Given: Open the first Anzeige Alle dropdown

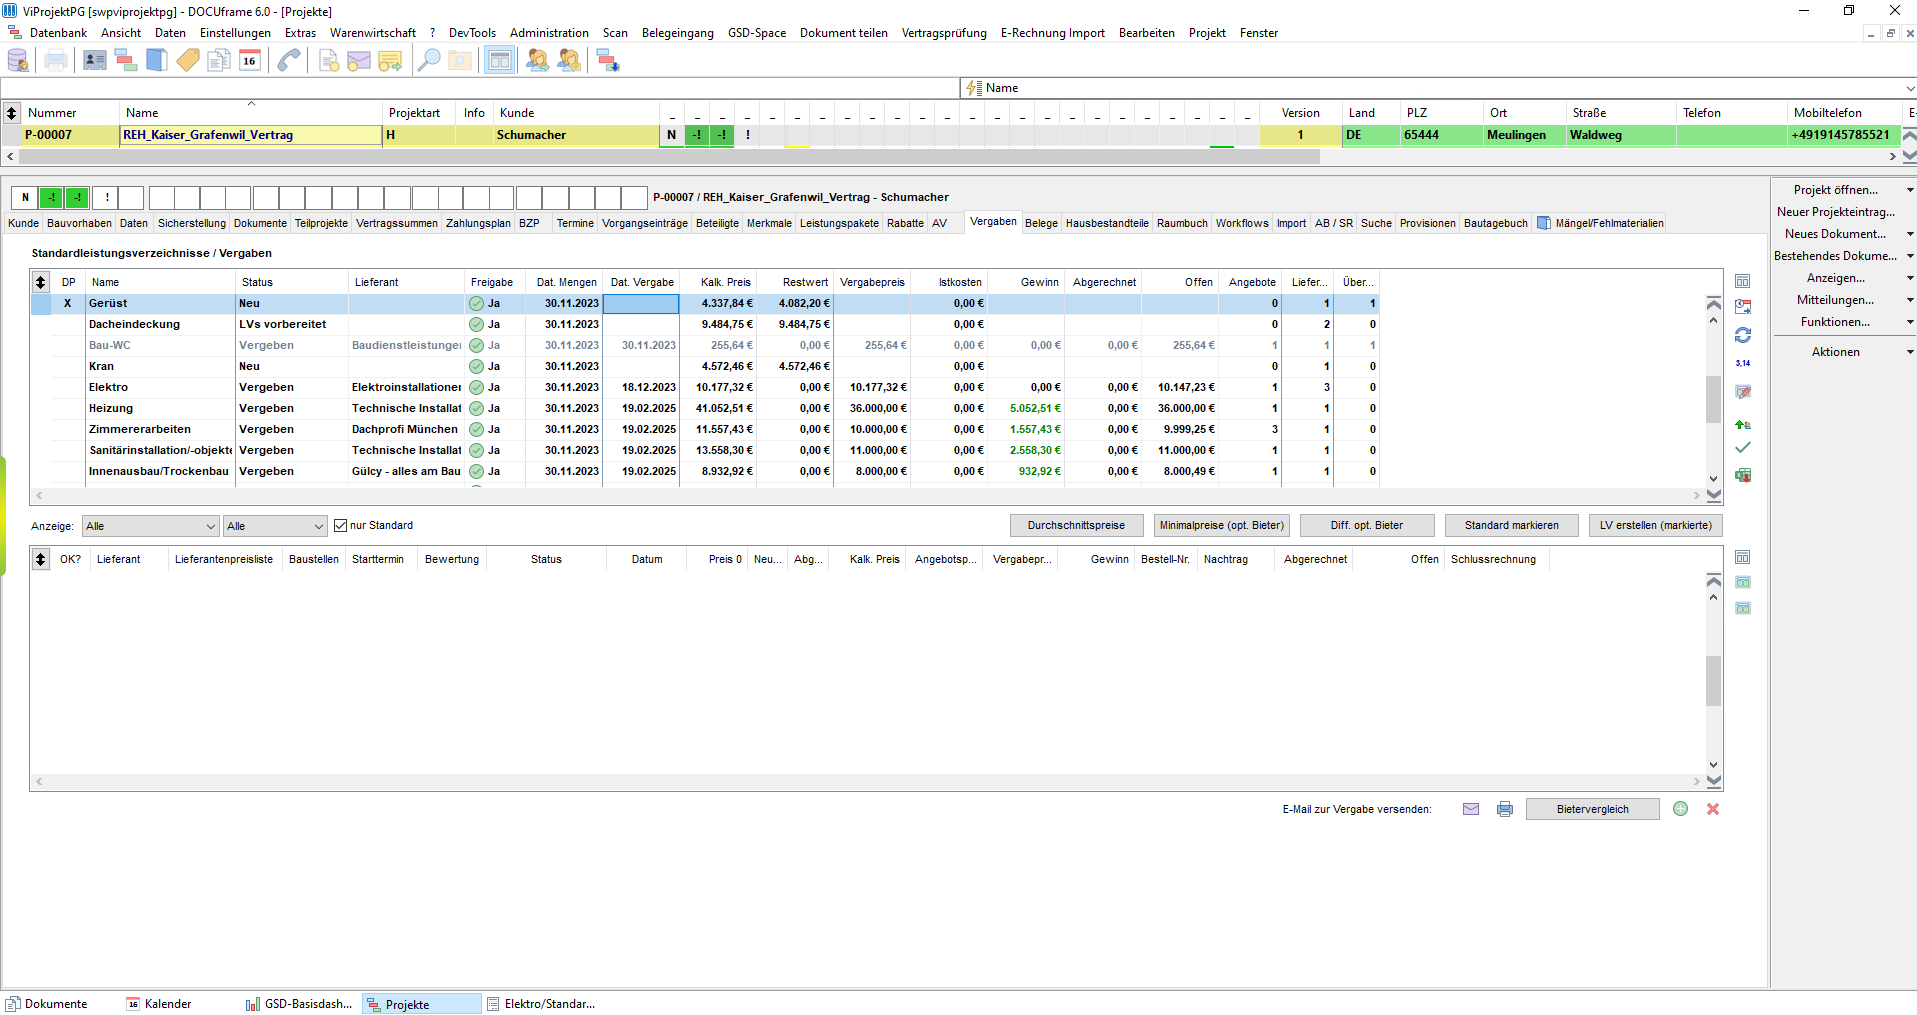Looking at the screenshot, I should pyautogui.click(x=151, y=526).
